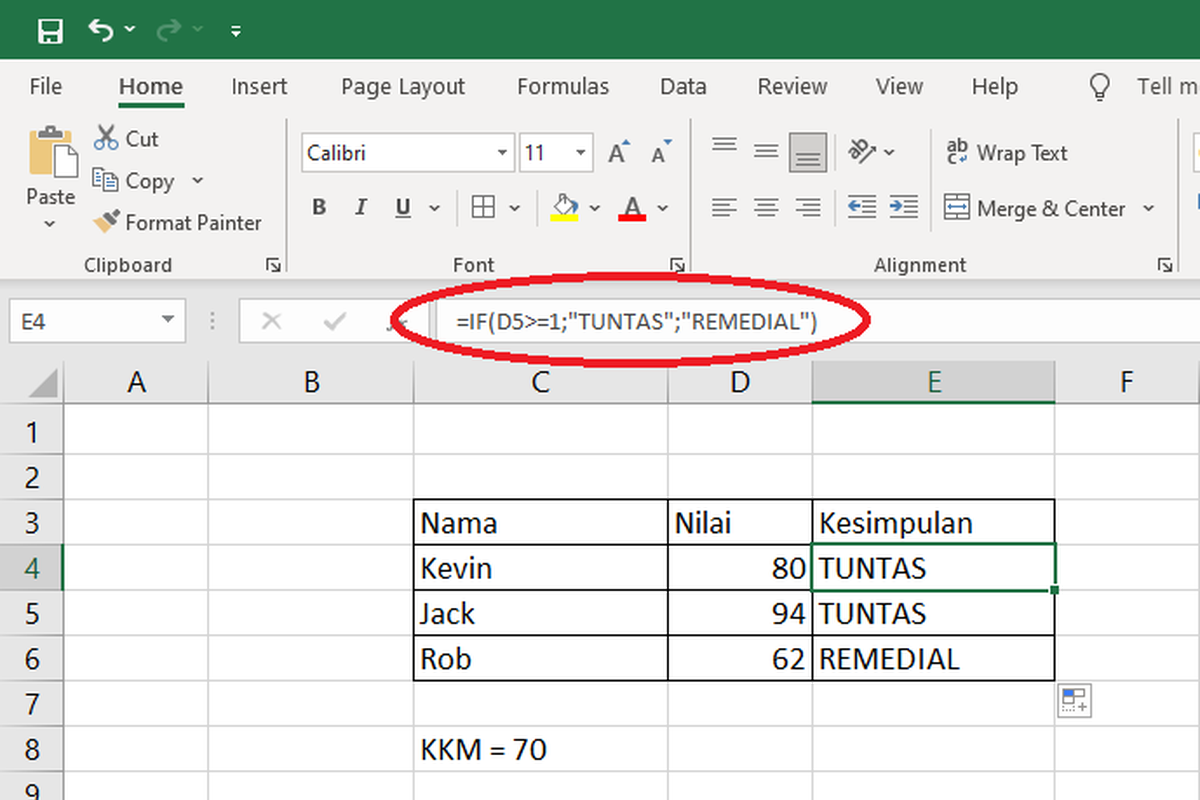Open the Data ribbon tab
The height and width of the screenshot is (800, 1200).
pyautogui.click(x=682, y=87)
